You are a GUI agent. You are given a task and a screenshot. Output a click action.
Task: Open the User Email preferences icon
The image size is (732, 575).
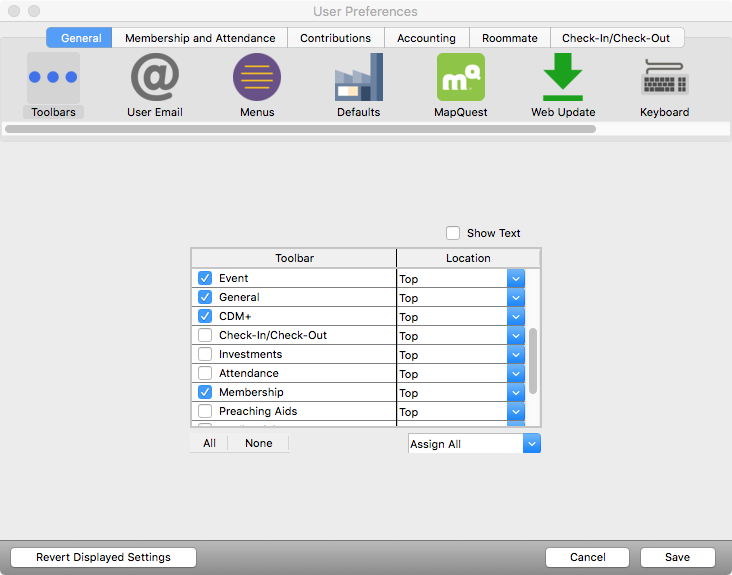(x=155, y=78)
